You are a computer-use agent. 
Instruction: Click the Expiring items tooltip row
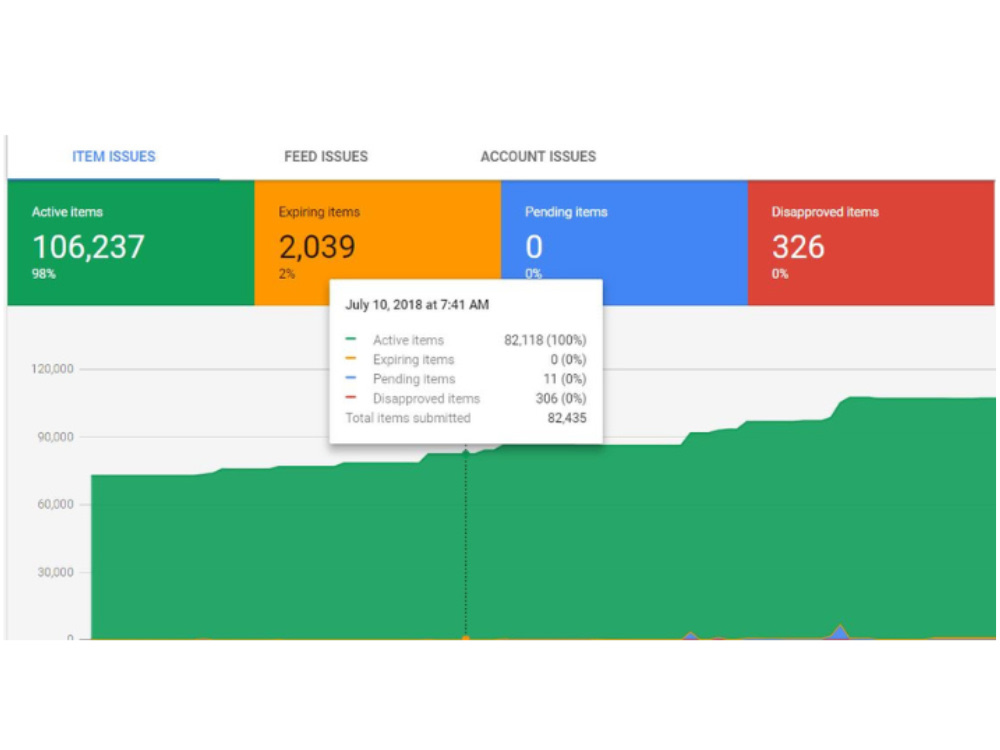coord(466,360)
